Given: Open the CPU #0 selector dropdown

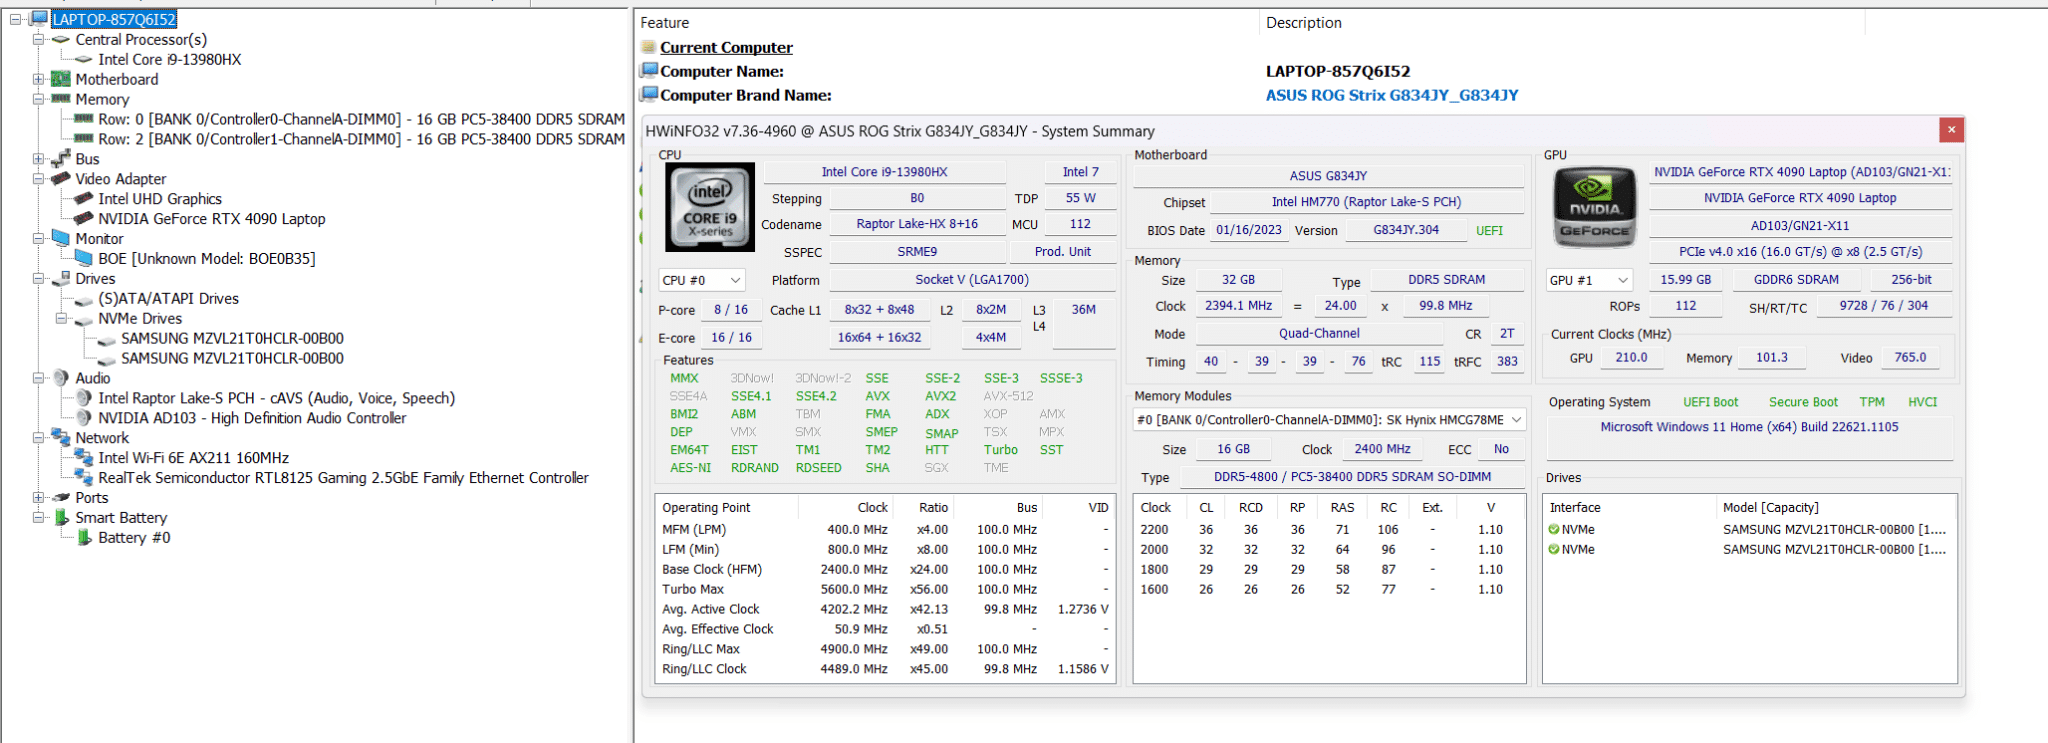Looking at the screenshot, I should coord(701,281).
